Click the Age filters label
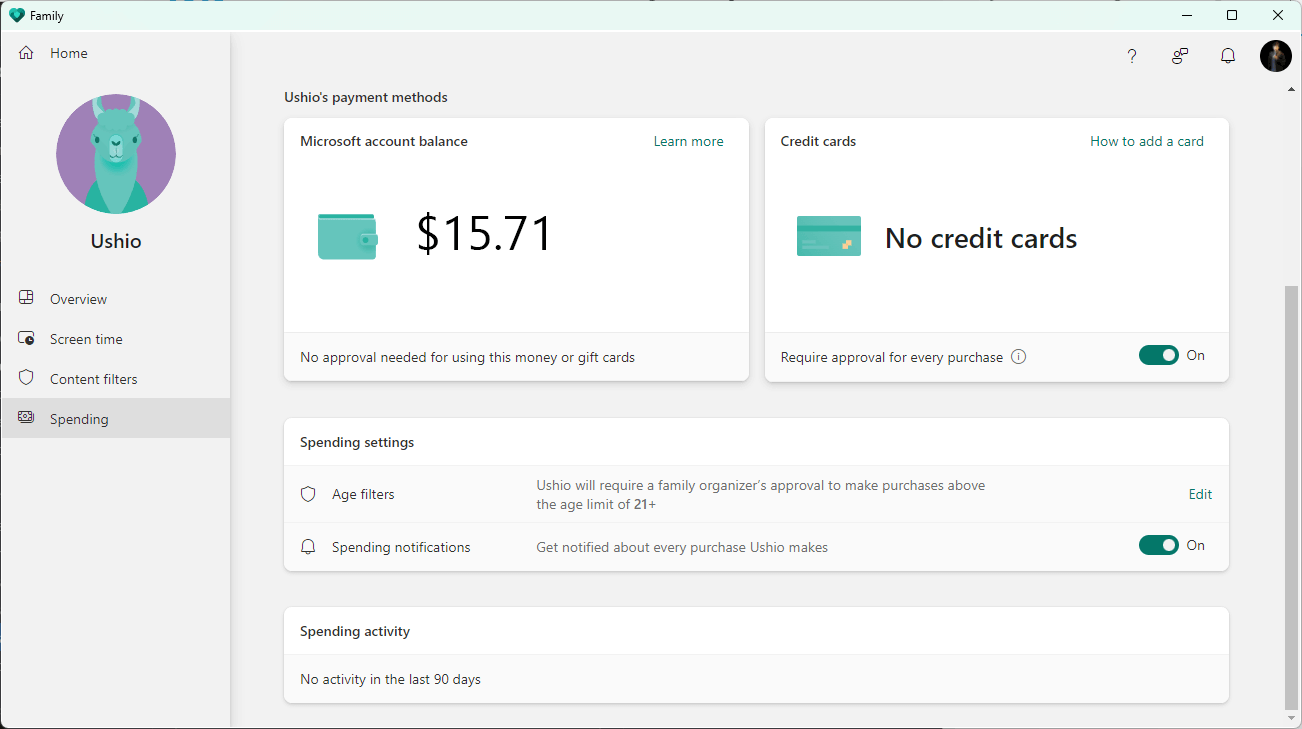Viewport: 1302px width, 729px height. 363,494
